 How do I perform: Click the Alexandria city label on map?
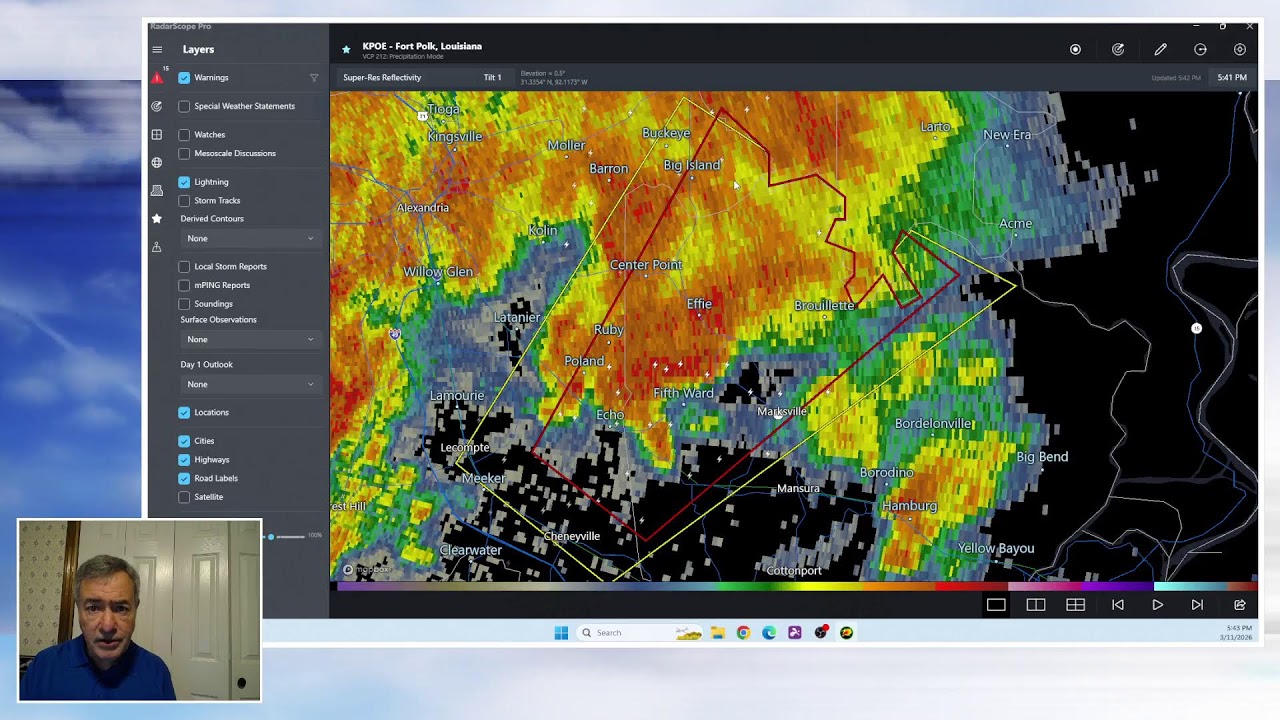click(x=422, y=207)
